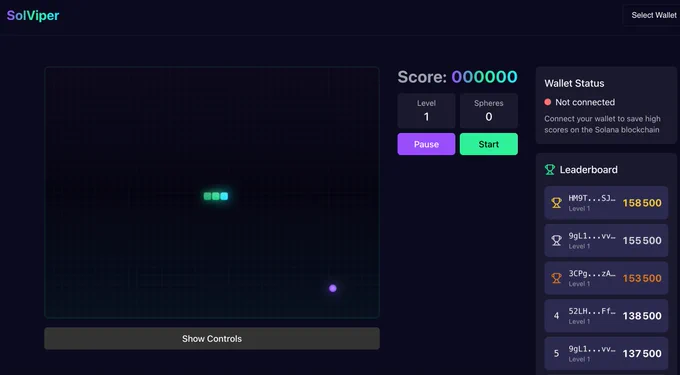Click the 3CPg...zA wallet address
The width and height of the screenshot is (680, 375).
[592, 274]
